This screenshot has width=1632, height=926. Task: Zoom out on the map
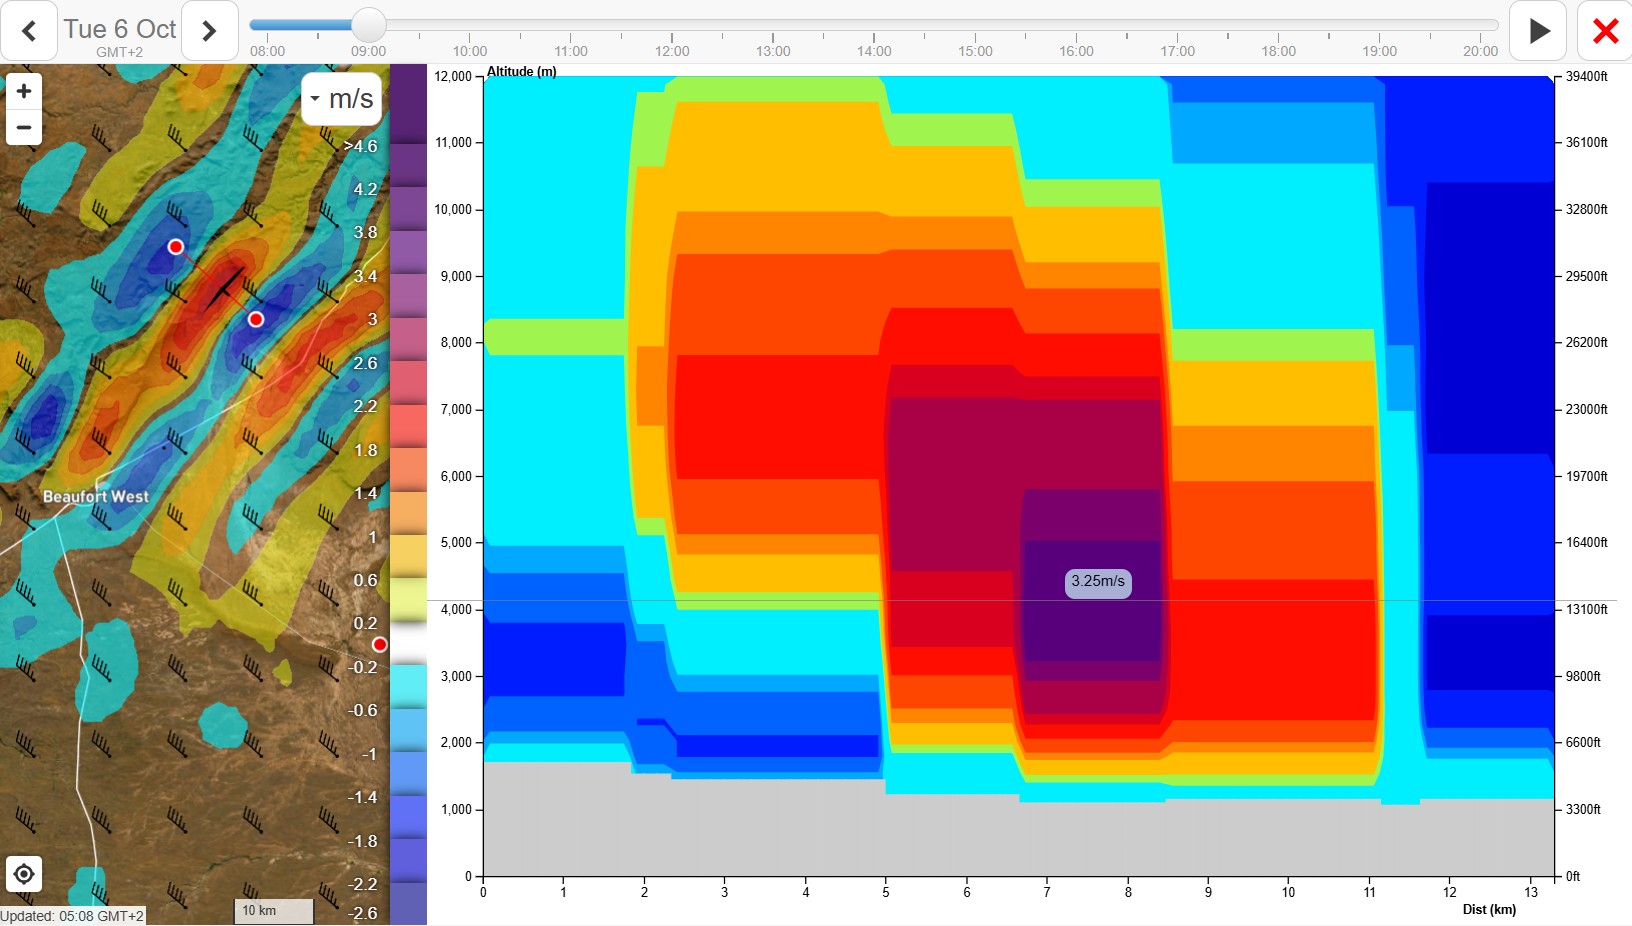[x=24, y=127]
